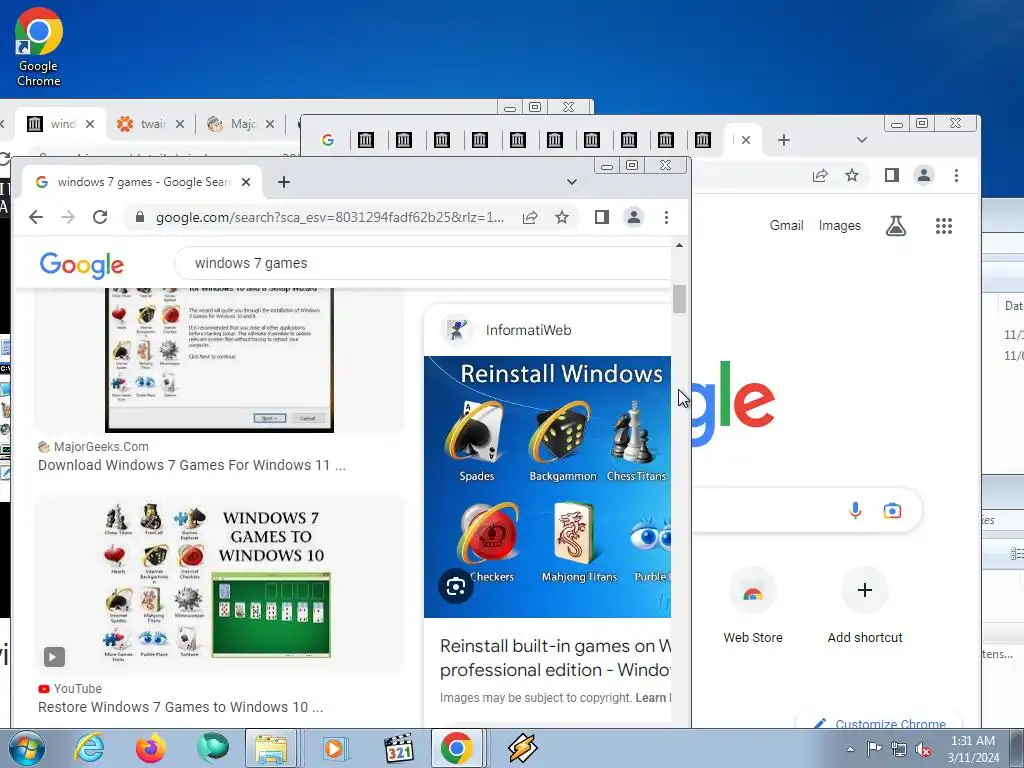The height and width of the screenshot is (768, 1024).
Task: Open side panel in the front Chrome window
Action: 601,217
